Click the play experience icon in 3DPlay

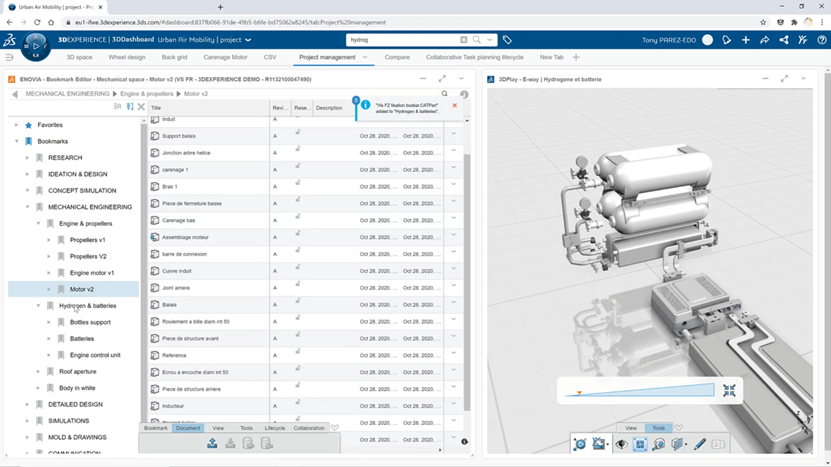(579, 444)
